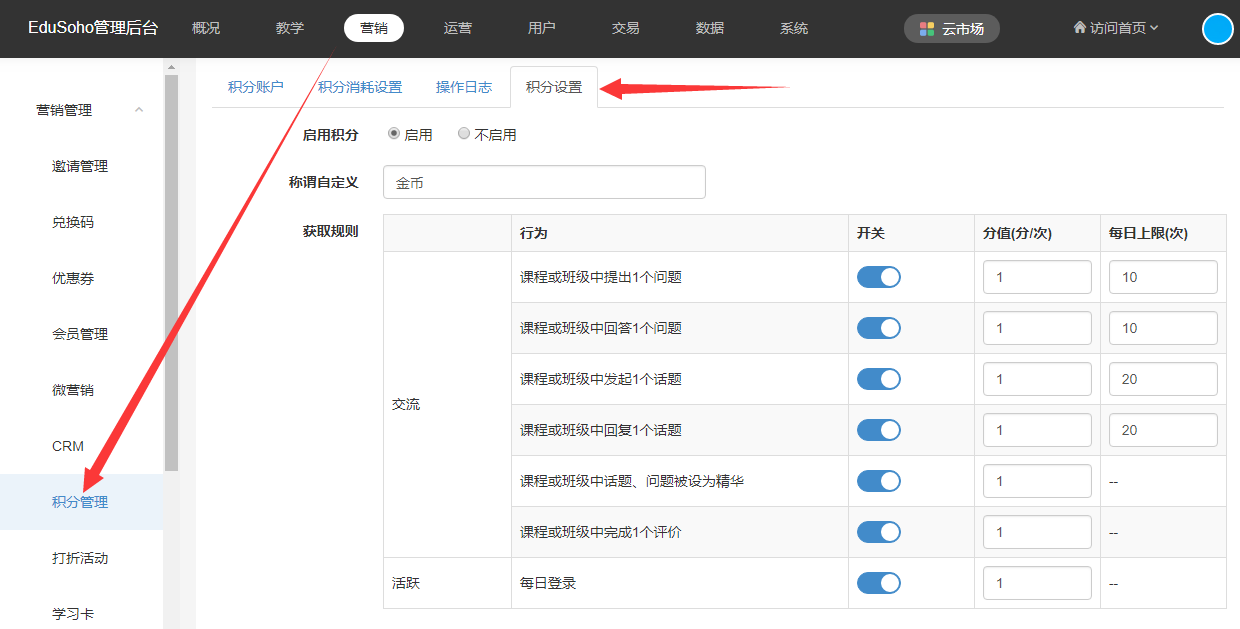Select the 不启用 radio button
The height and width of the screenshot is (629, 1240).
click(464, 134)
